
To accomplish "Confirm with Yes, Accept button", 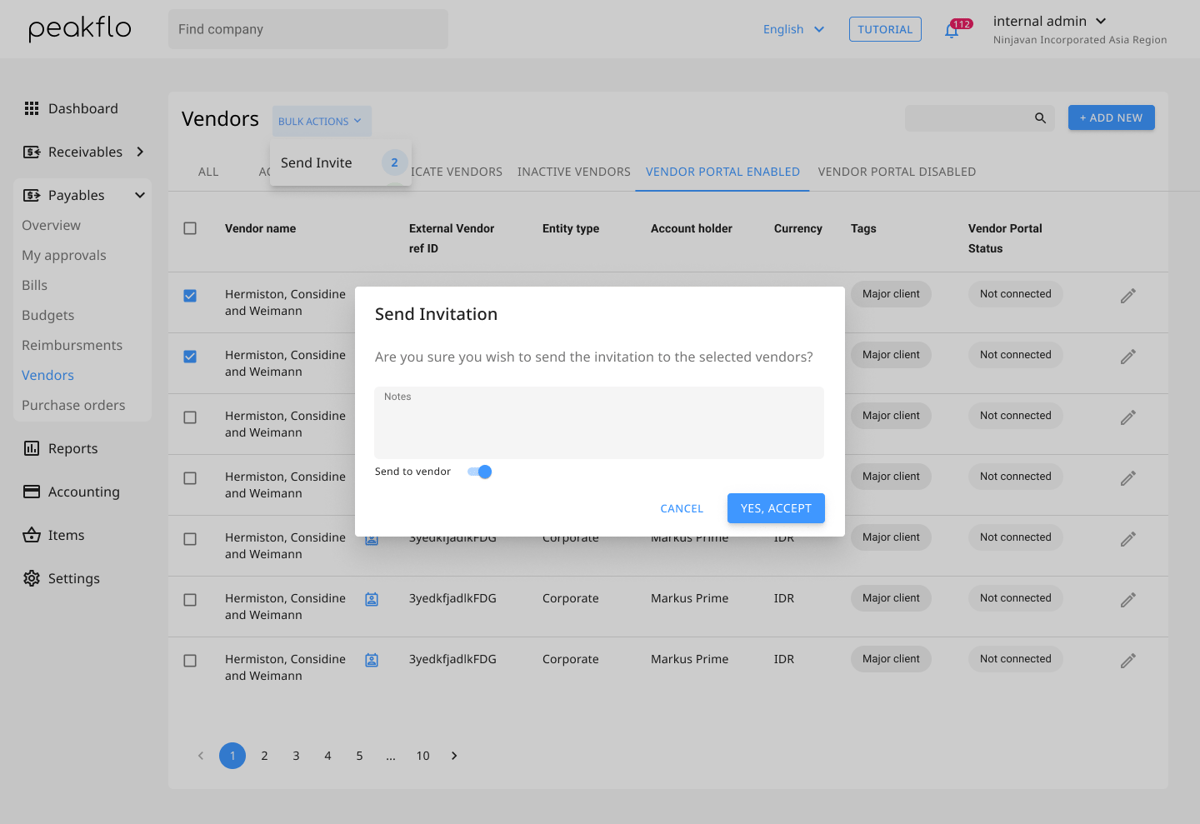I will [x=776, y=508].
